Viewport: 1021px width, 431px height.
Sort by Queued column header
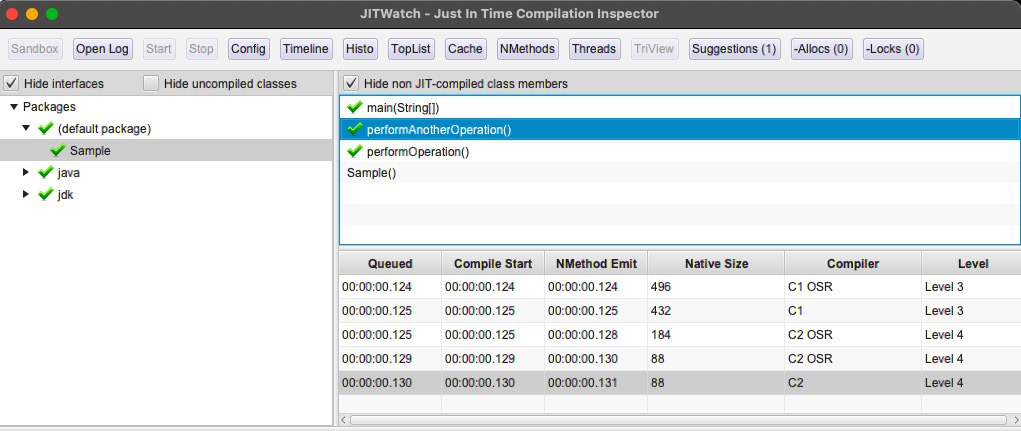click(x=390, y=264)
